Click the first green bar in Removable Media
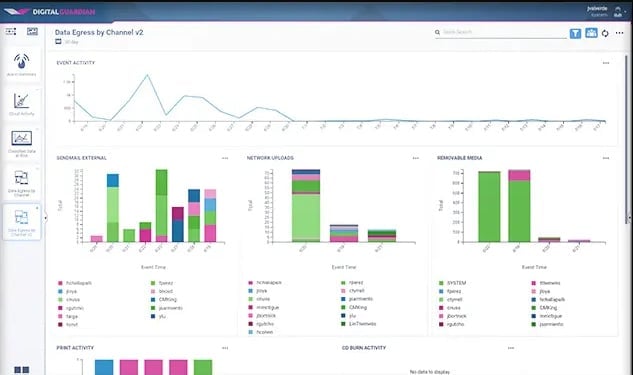Viewport: 633px width, 375px height. coord(489,207)
